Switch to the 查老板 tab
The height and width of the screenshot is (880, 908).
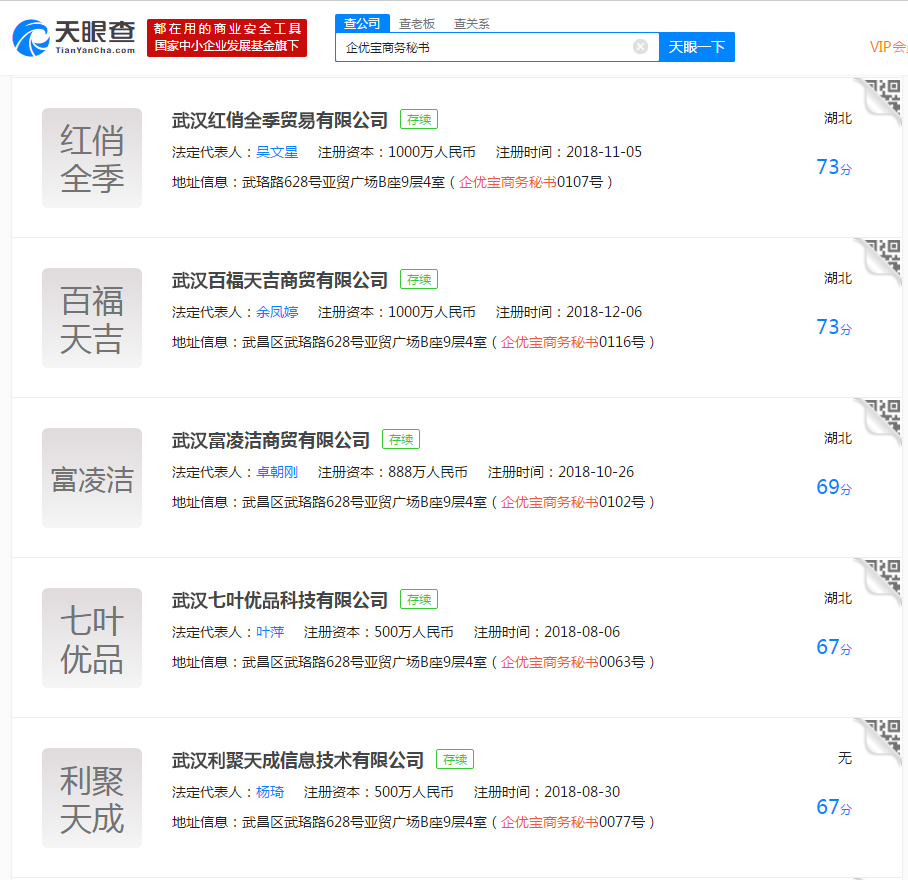(416, 23)
